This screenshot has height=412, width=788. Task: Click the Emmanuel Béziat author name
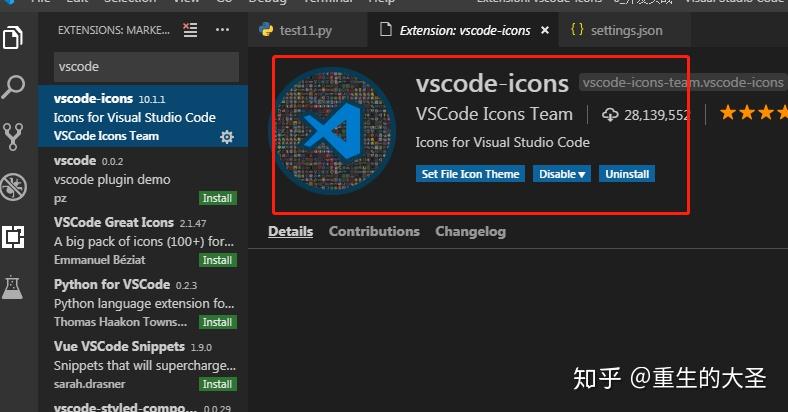pyautogui.click(x=100, y=260)
